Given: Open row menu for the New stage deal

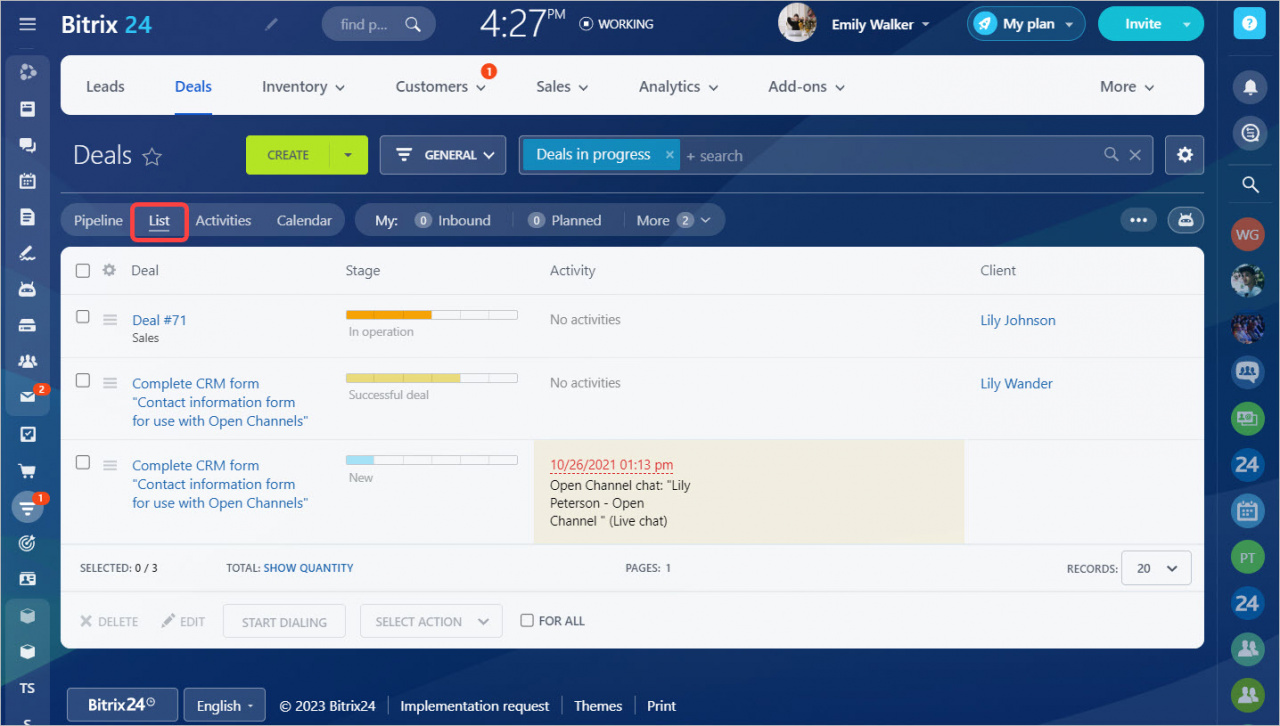Looking at the screenshot, I should coord(110,465).
